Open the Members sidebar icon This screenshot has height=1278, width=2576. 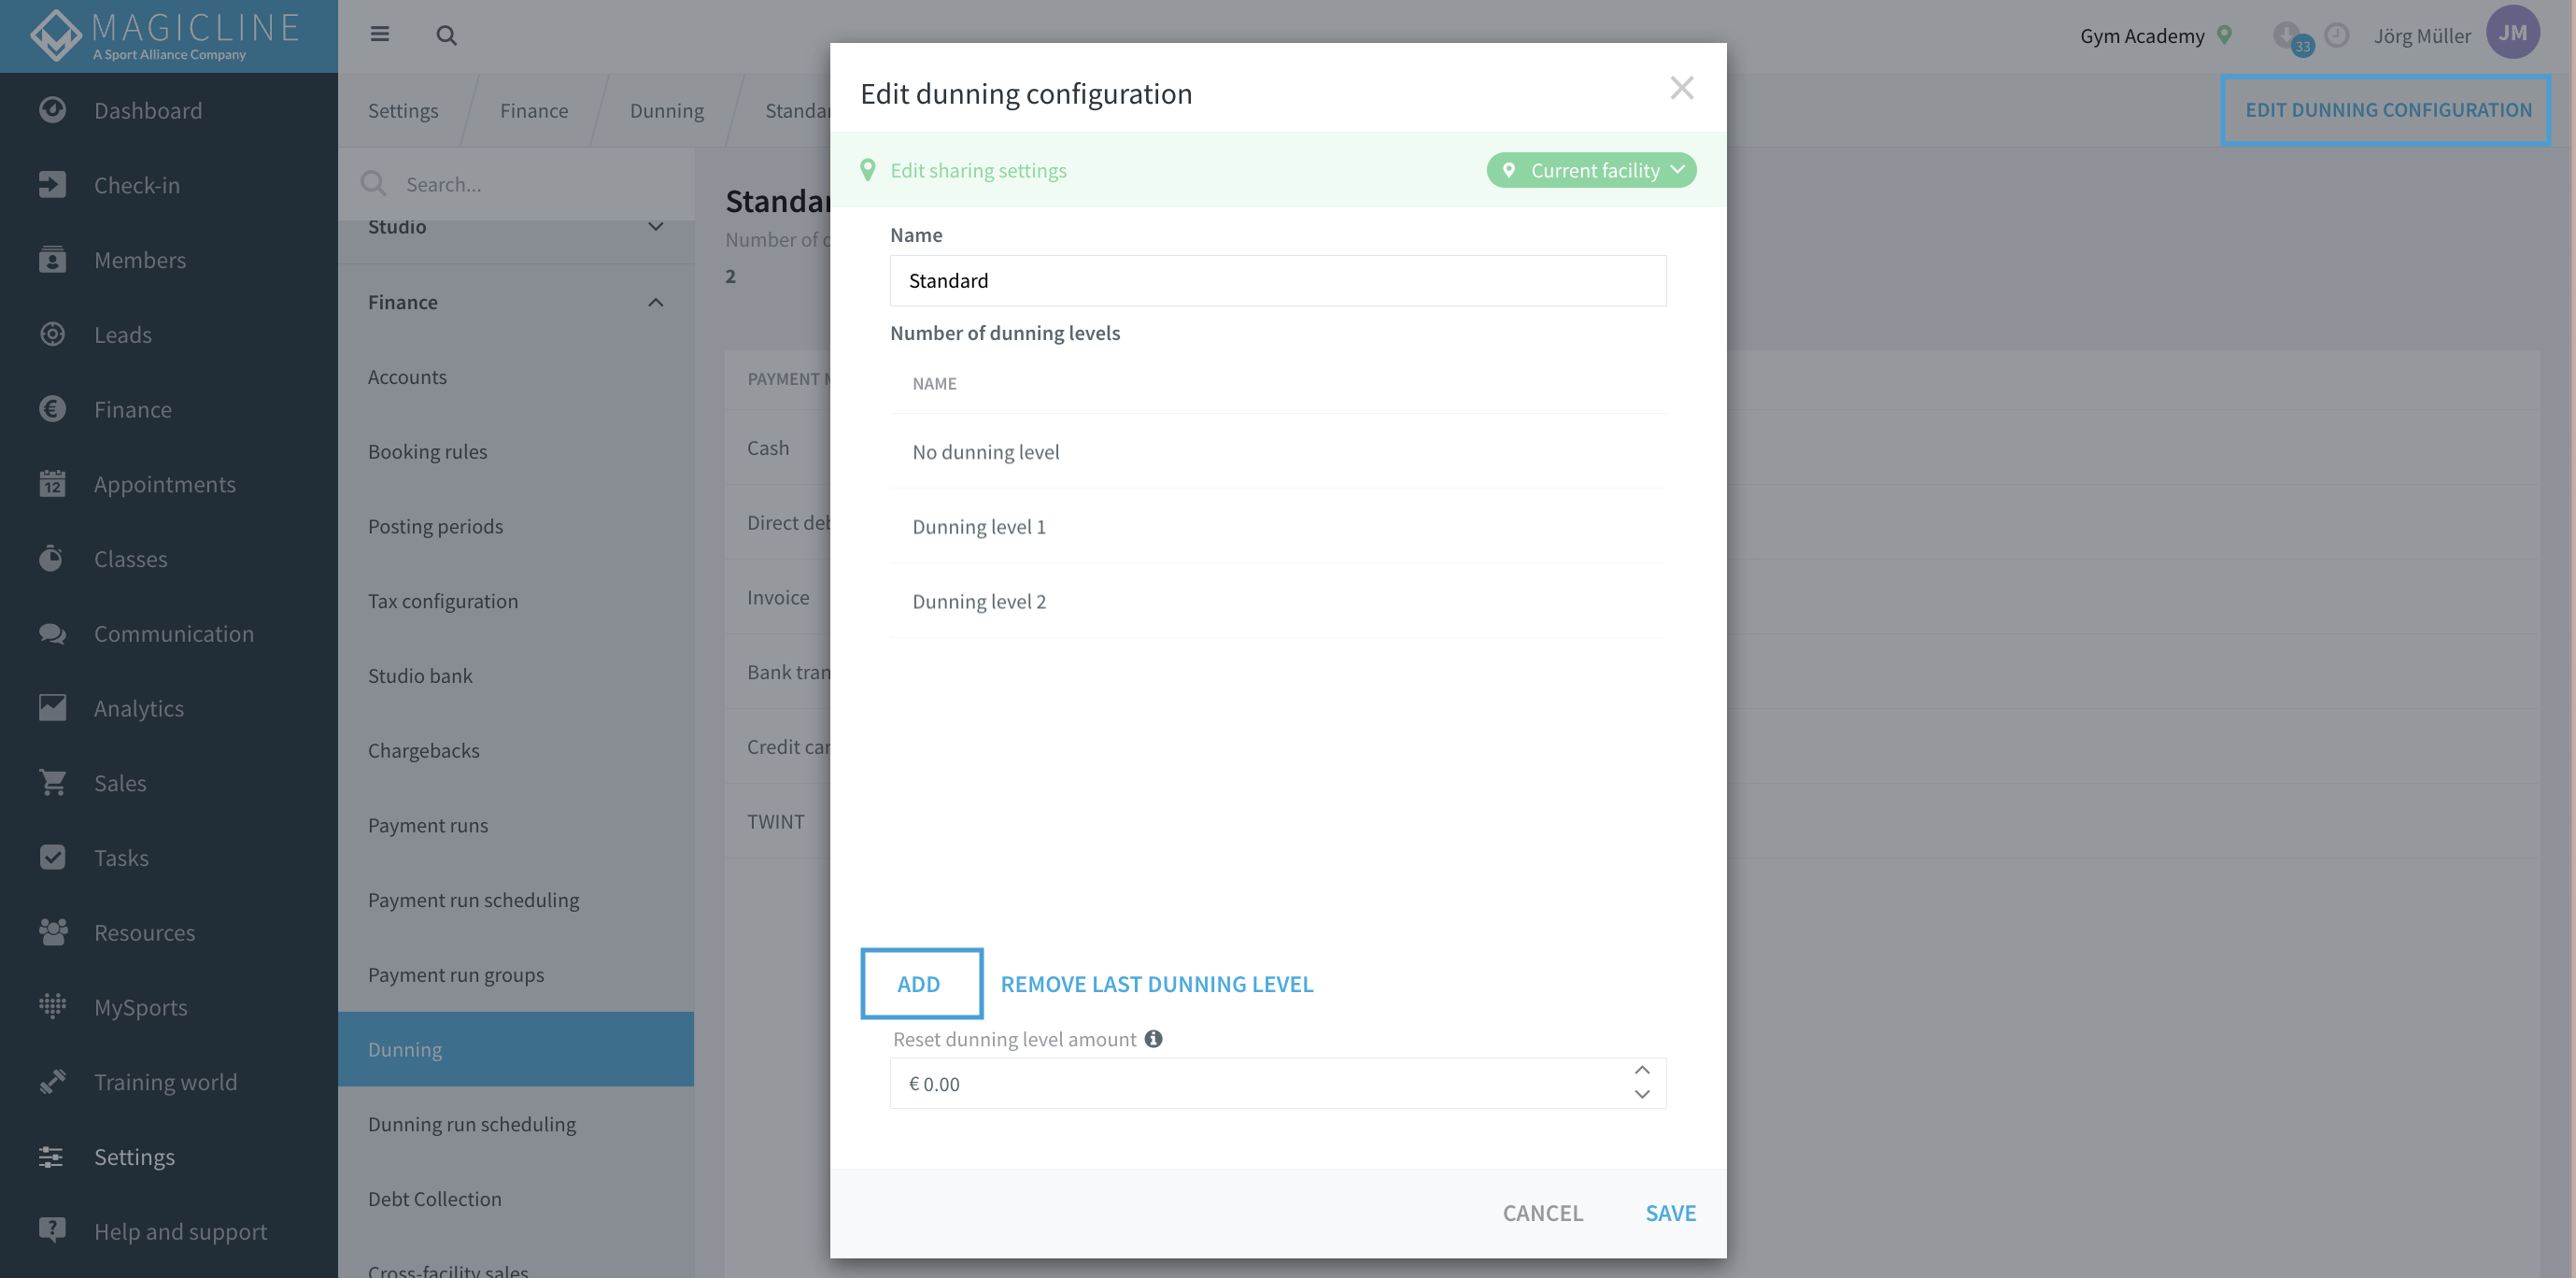(x=52, y=259)
